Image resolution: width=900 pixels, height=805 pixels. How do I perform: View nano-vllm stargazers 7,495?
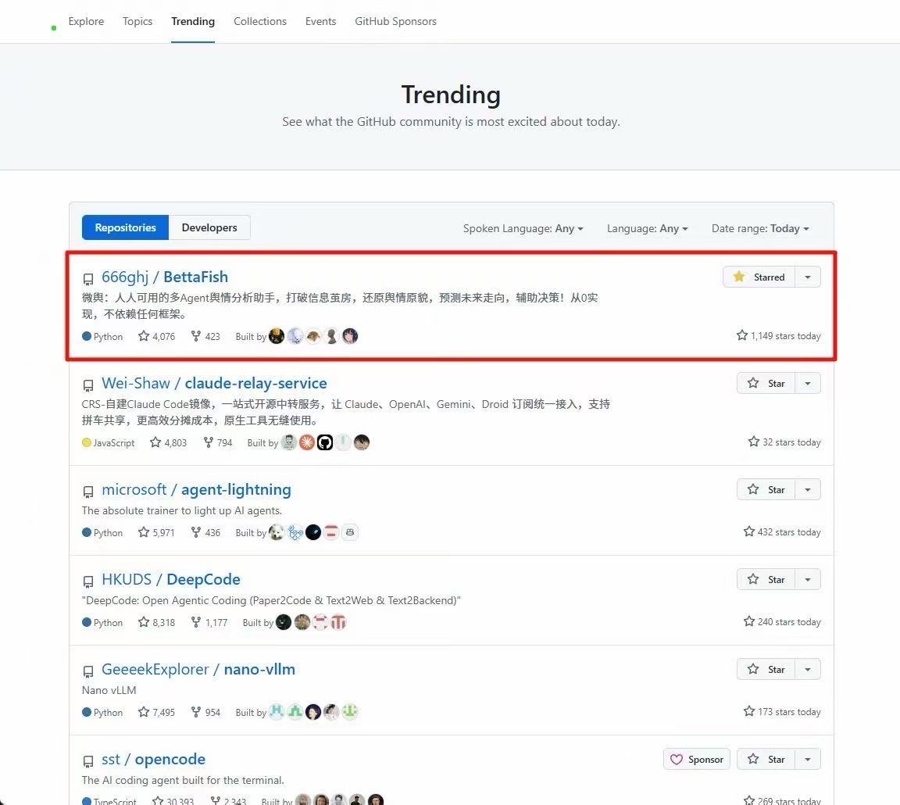click(x=157, y=713)
